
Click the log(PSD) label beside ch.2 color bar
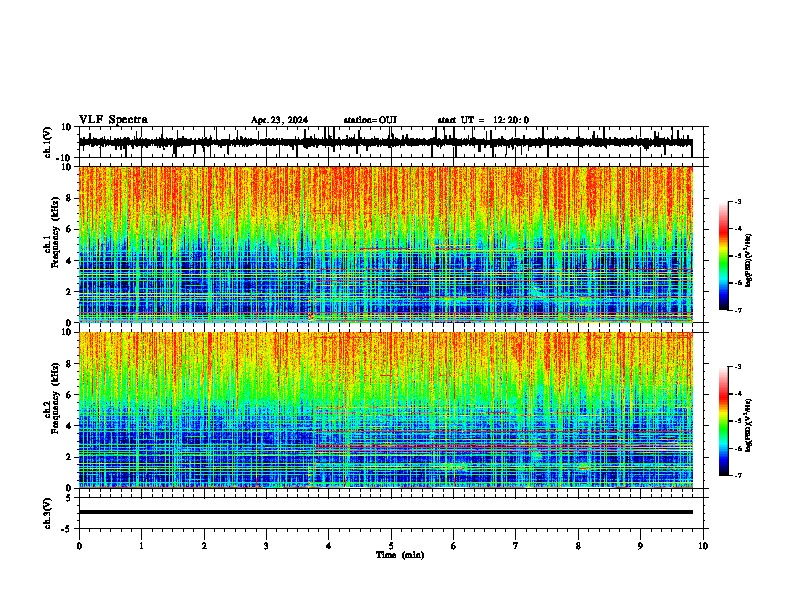(748, 425)
